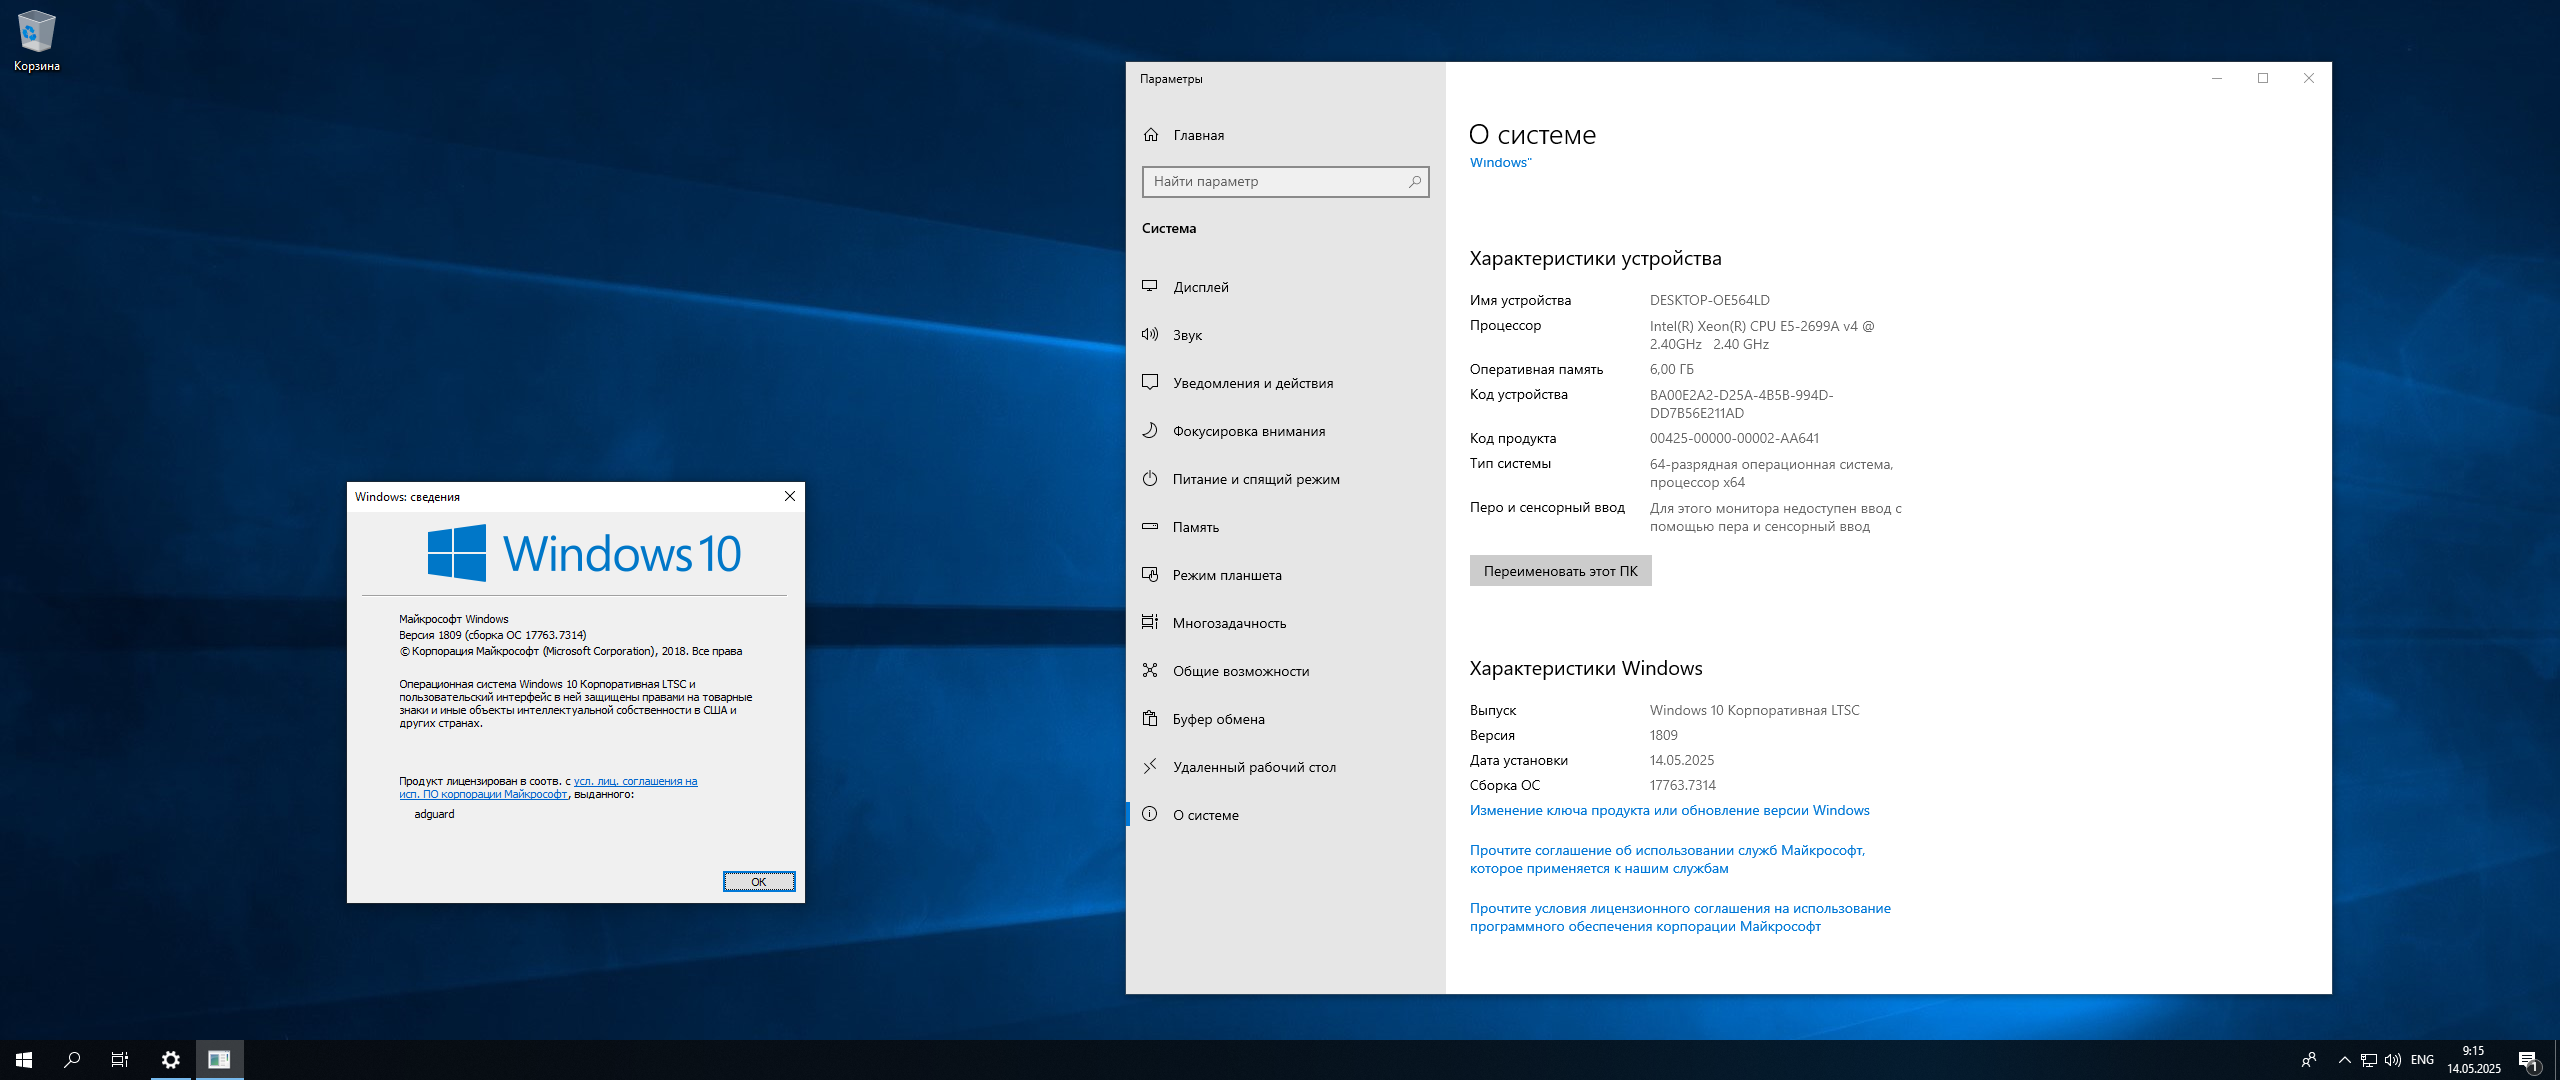Open the software license terms link
The width and height of the screenshot is (2560, 1080).
pyautogui.click(x=1680, y=918)
